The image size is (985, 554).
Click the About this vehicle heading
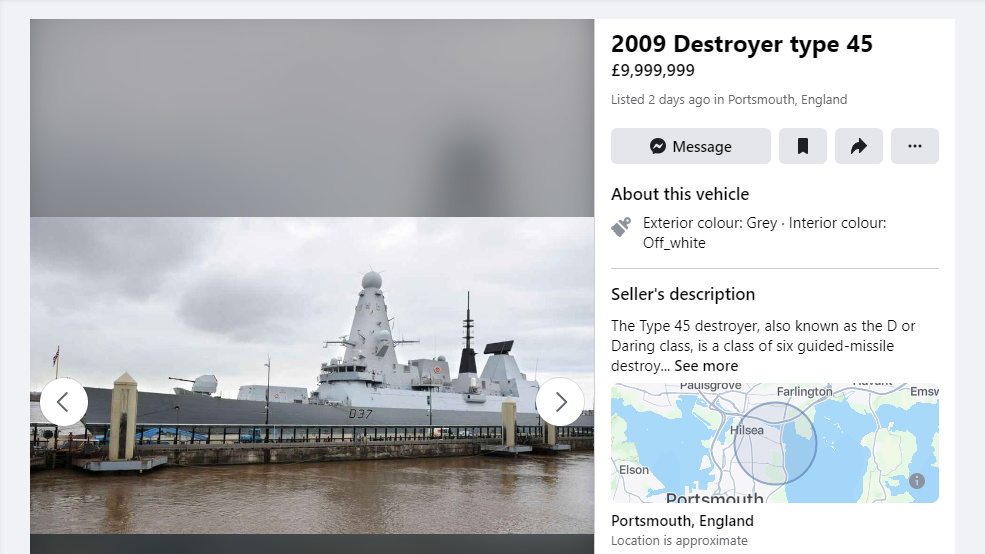[680, 194]
